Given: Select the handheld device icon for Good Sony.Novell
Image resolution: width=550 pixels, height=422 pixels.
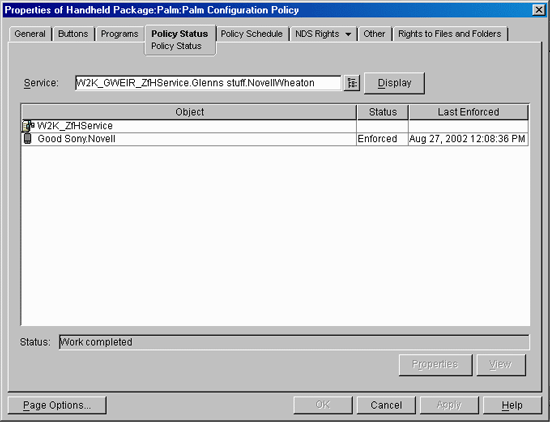Looking at the screenshot, I should pos(28,139).
